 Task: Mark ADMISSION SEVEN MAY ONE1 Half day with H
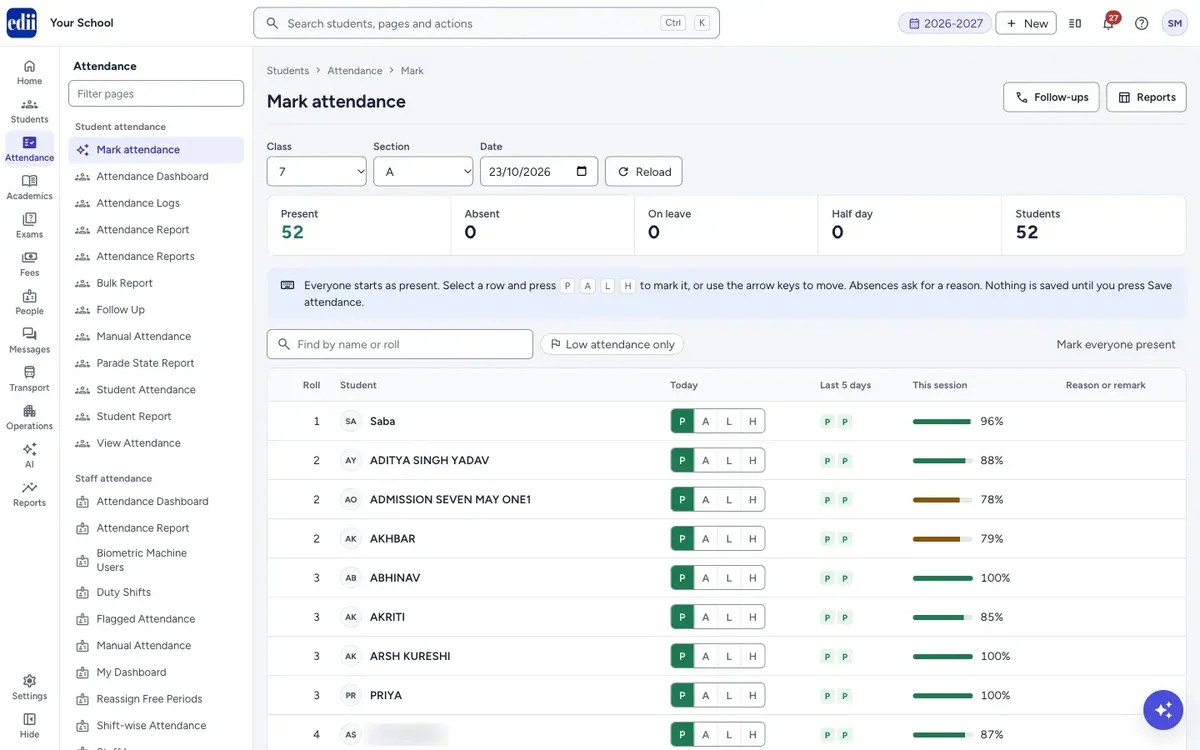coord(753,499)
